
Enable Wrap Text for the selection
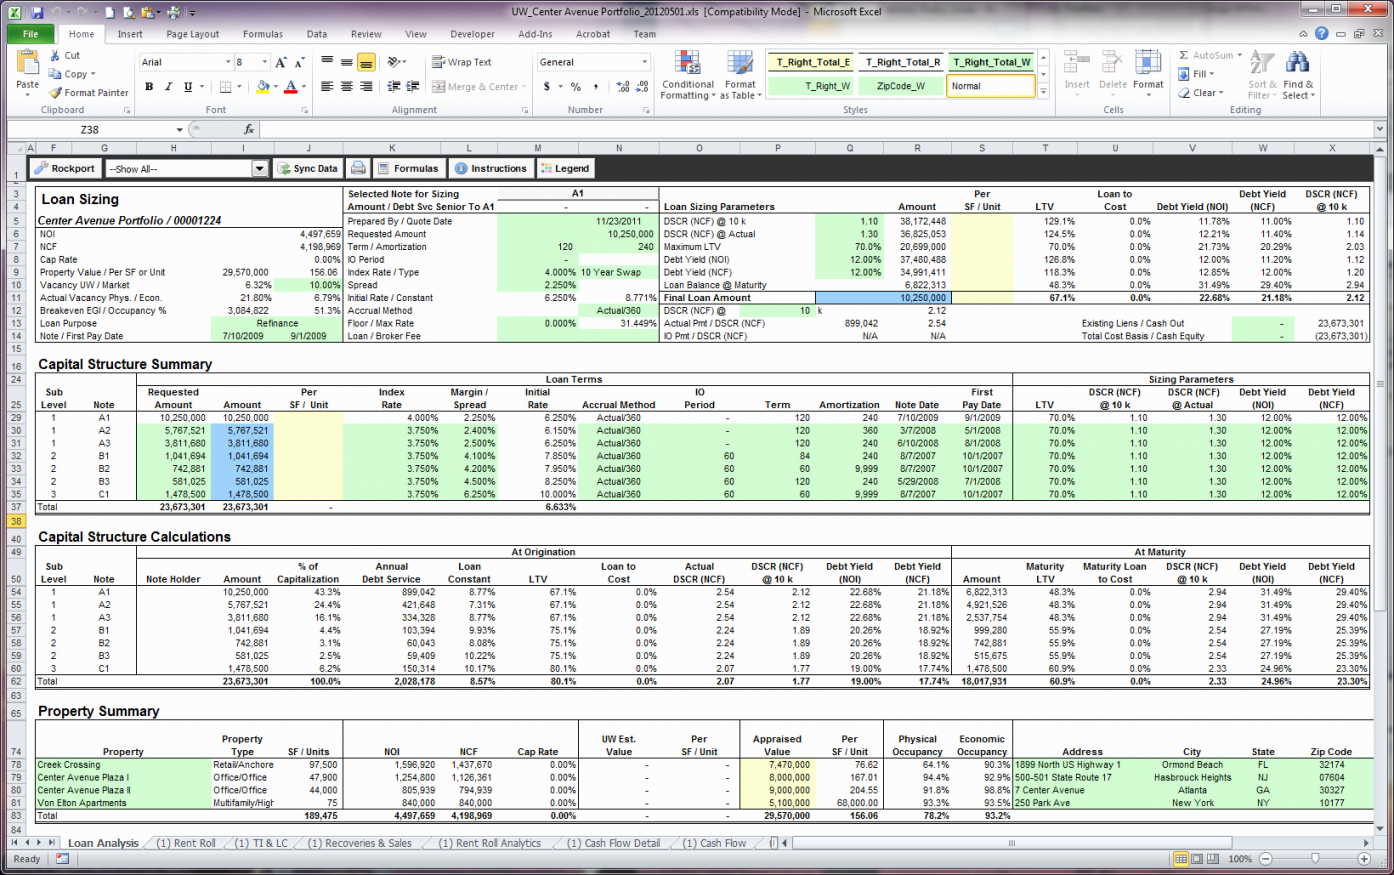(x=463, y=61)
